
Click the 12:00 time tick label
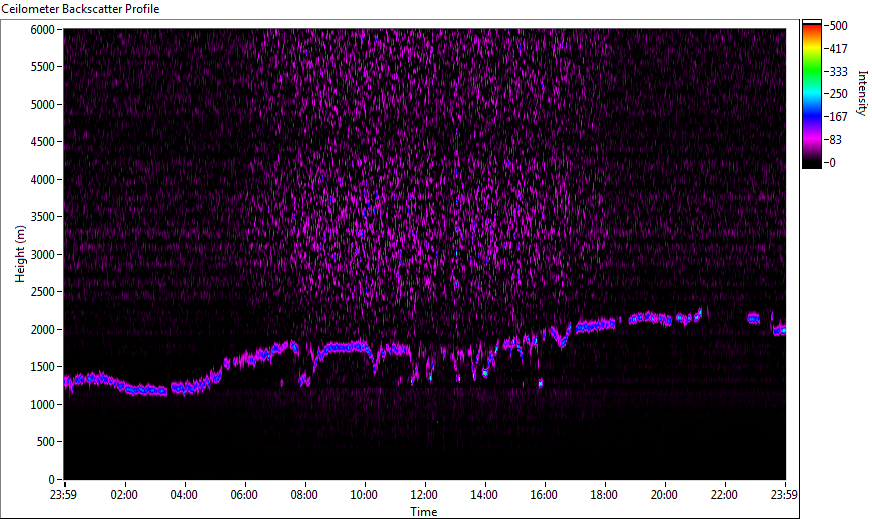(x=424, y=495)
